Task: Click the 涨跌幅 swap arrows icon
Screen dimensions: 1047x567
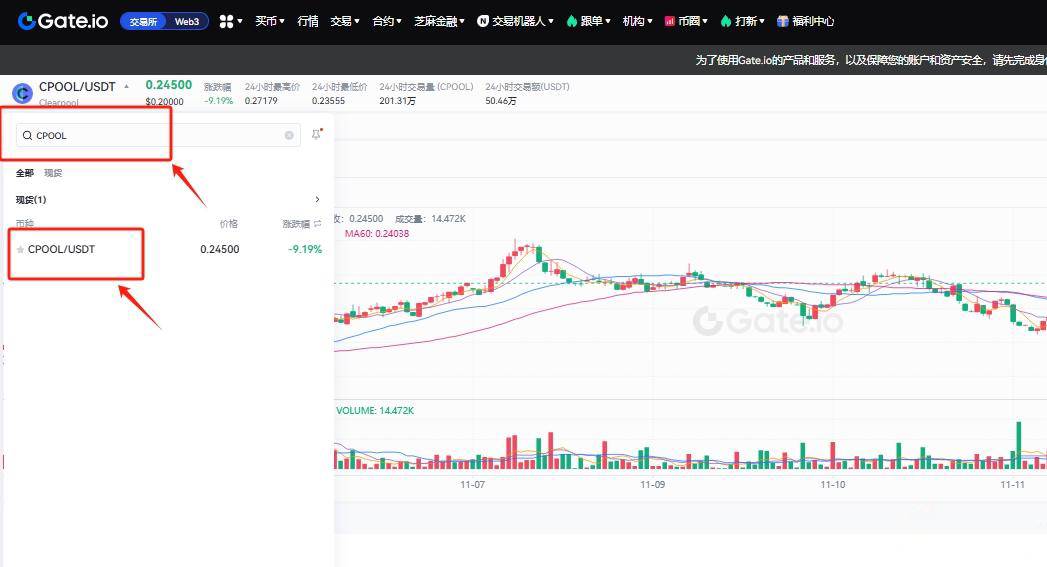Action: (x=318, y=224)
